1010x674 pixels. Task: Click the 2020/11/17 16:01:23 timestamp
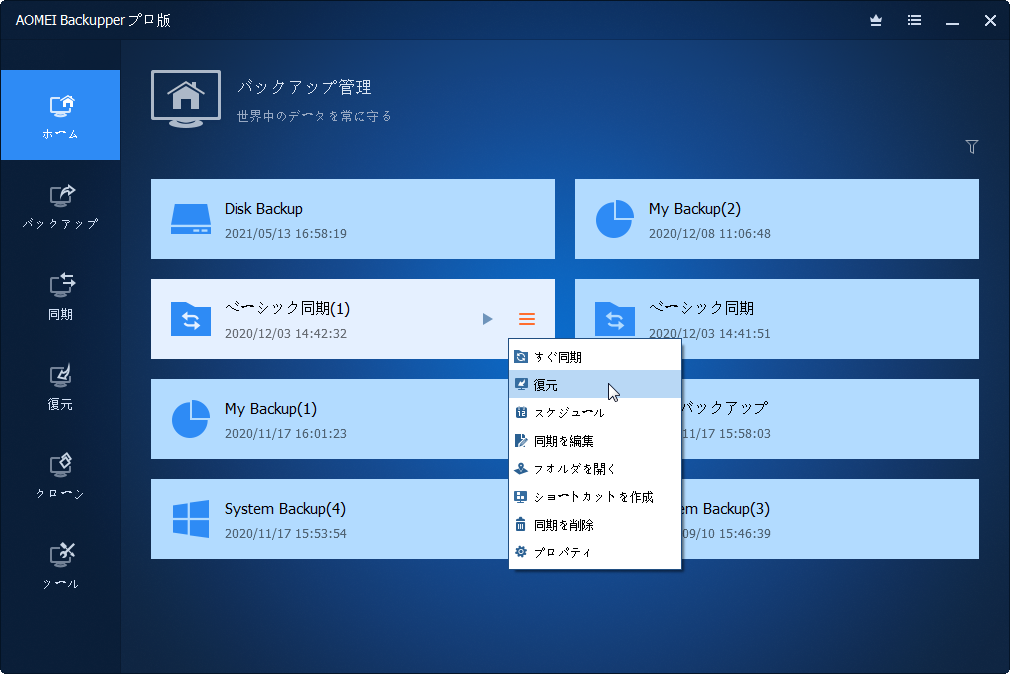click(x=285, y=434)
